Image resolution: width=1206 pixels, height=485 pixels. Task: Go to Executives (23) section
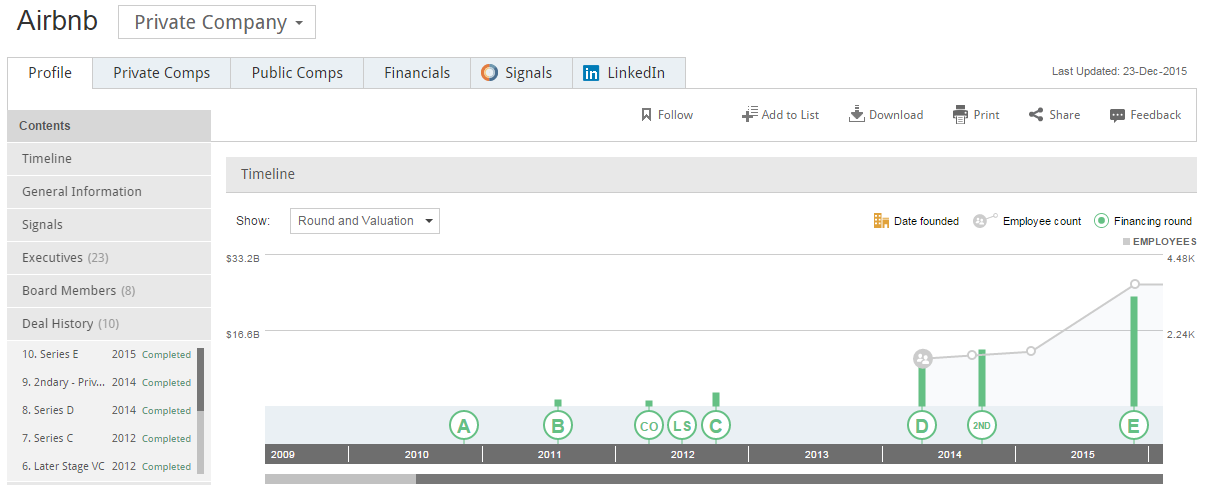pyautogui.click(x=109, y=258)
